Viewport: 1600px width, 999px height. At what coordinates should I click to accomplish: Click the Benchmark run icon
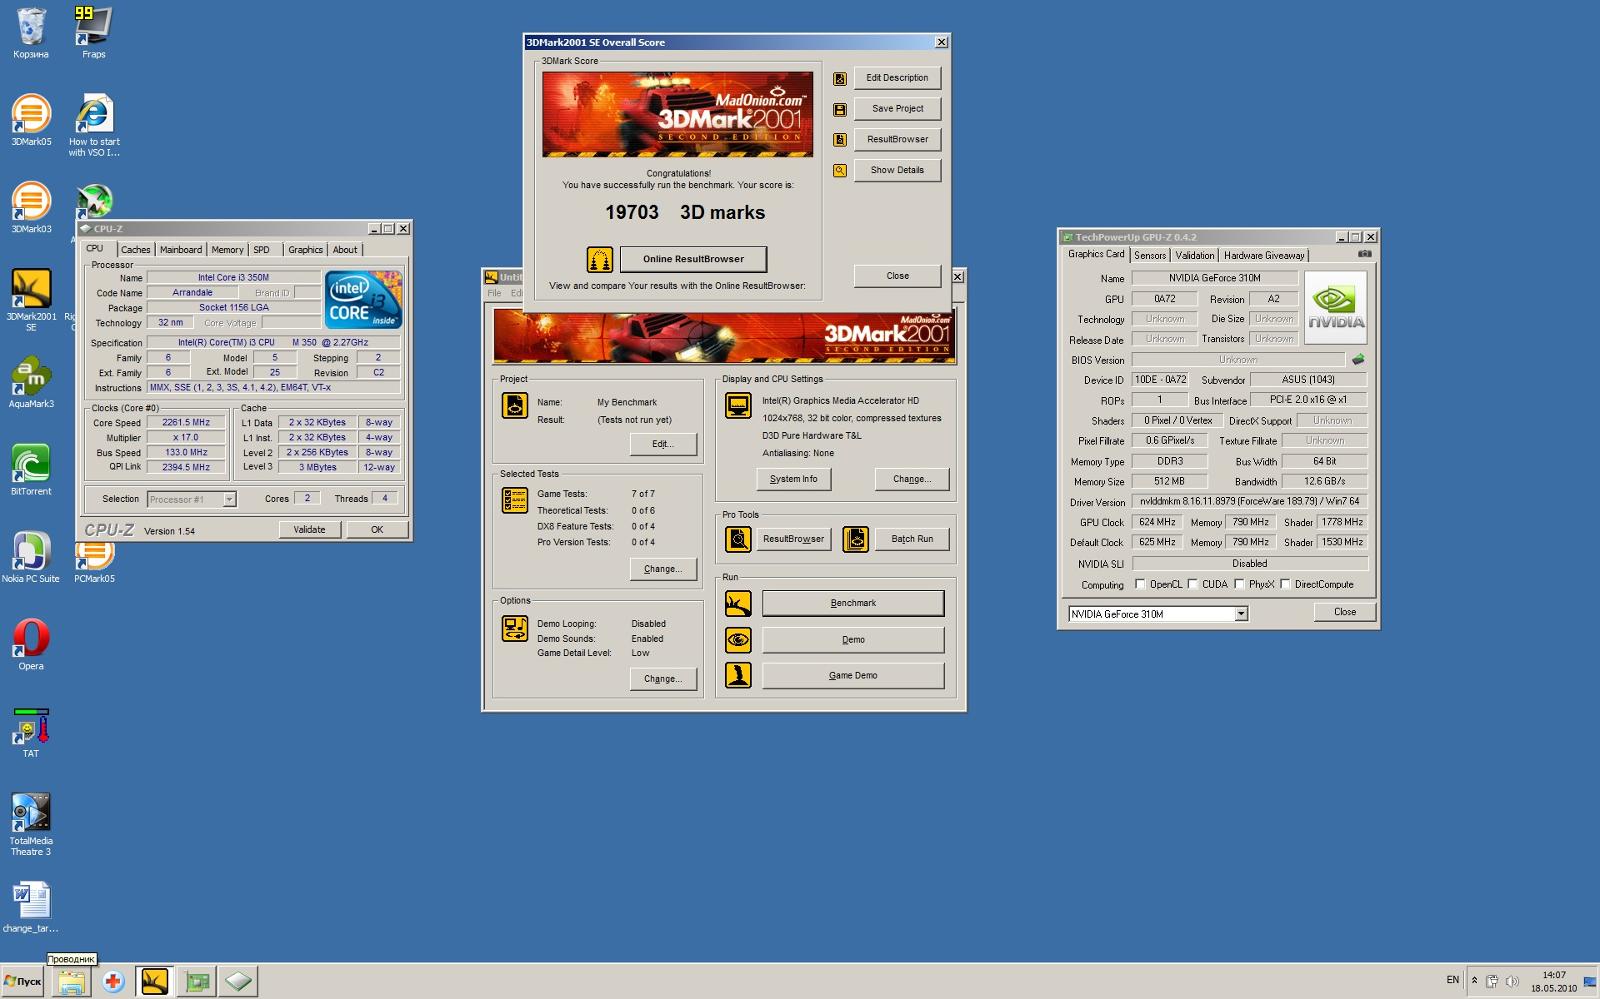(738, 604)
